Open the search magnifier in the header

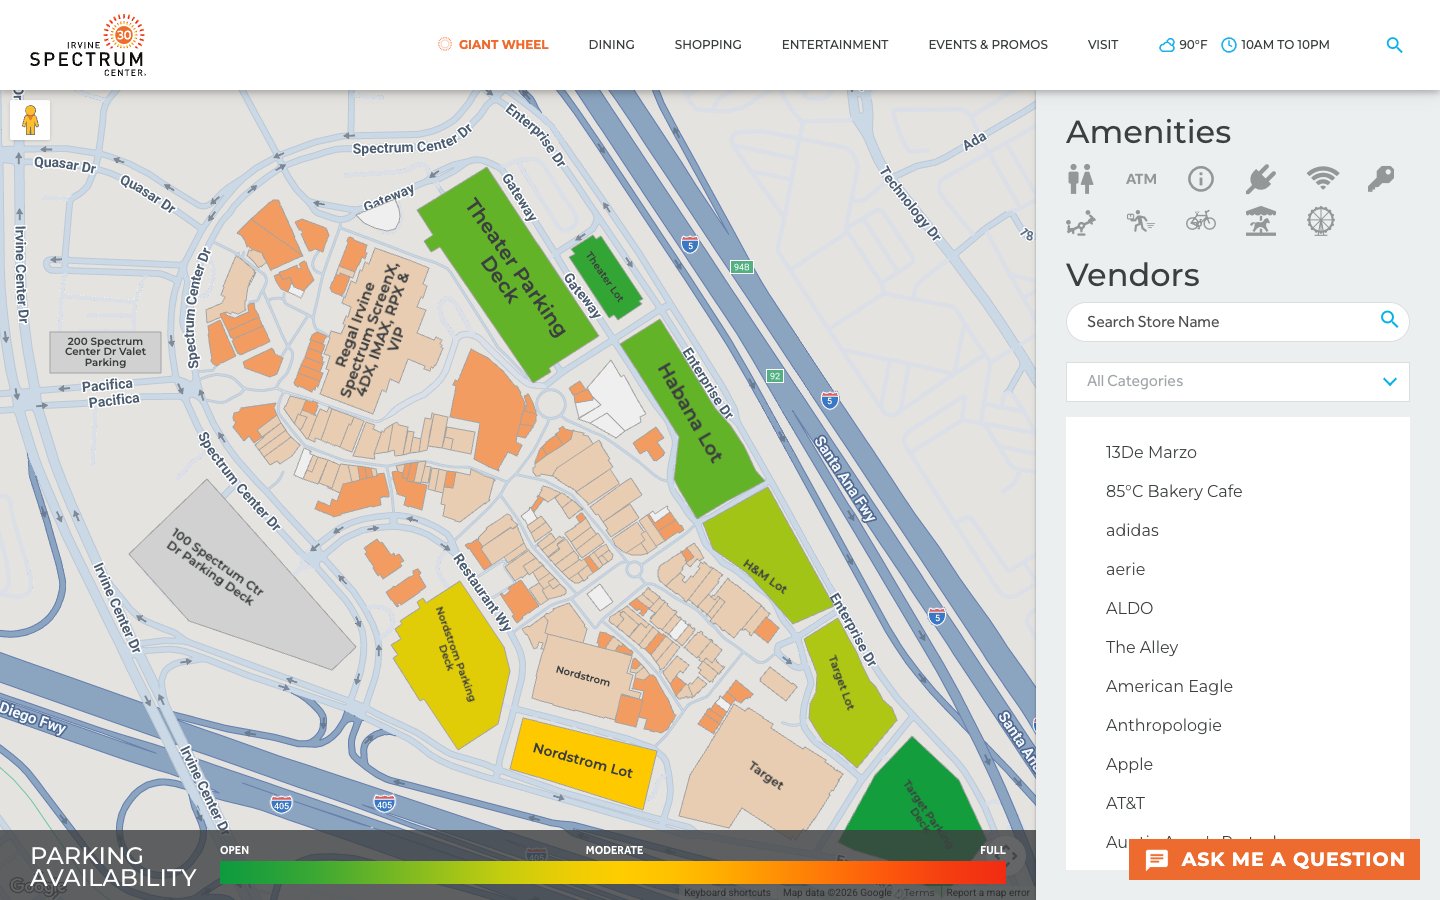[x=1394, y=45]
